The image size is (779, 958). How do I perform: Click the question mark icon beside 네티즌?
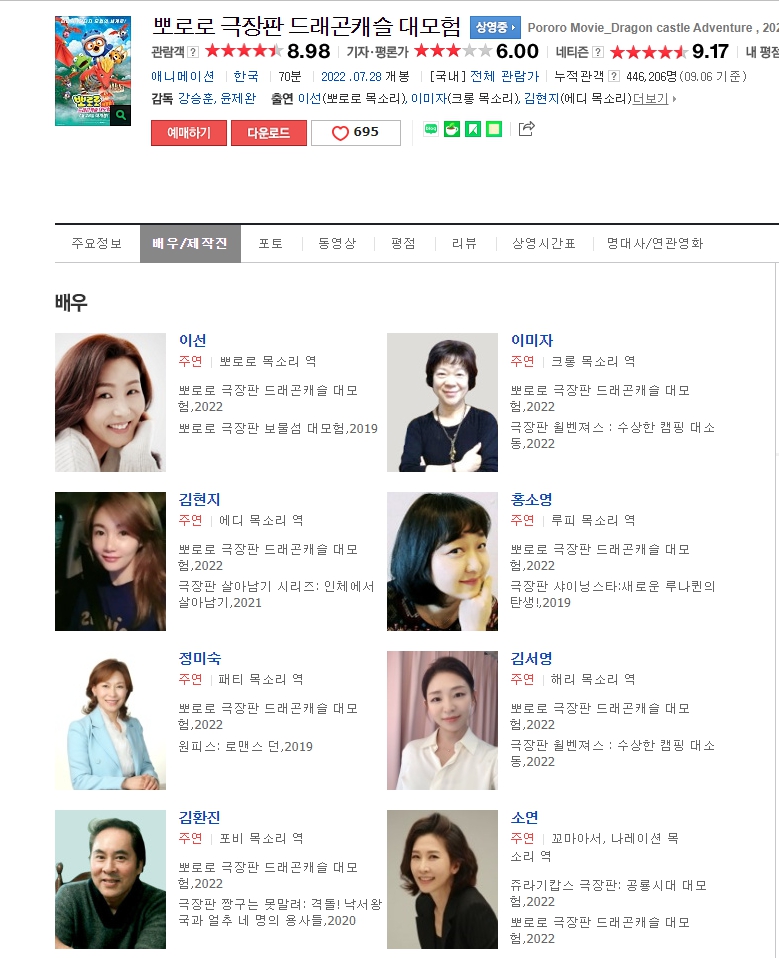coord(598,52)
